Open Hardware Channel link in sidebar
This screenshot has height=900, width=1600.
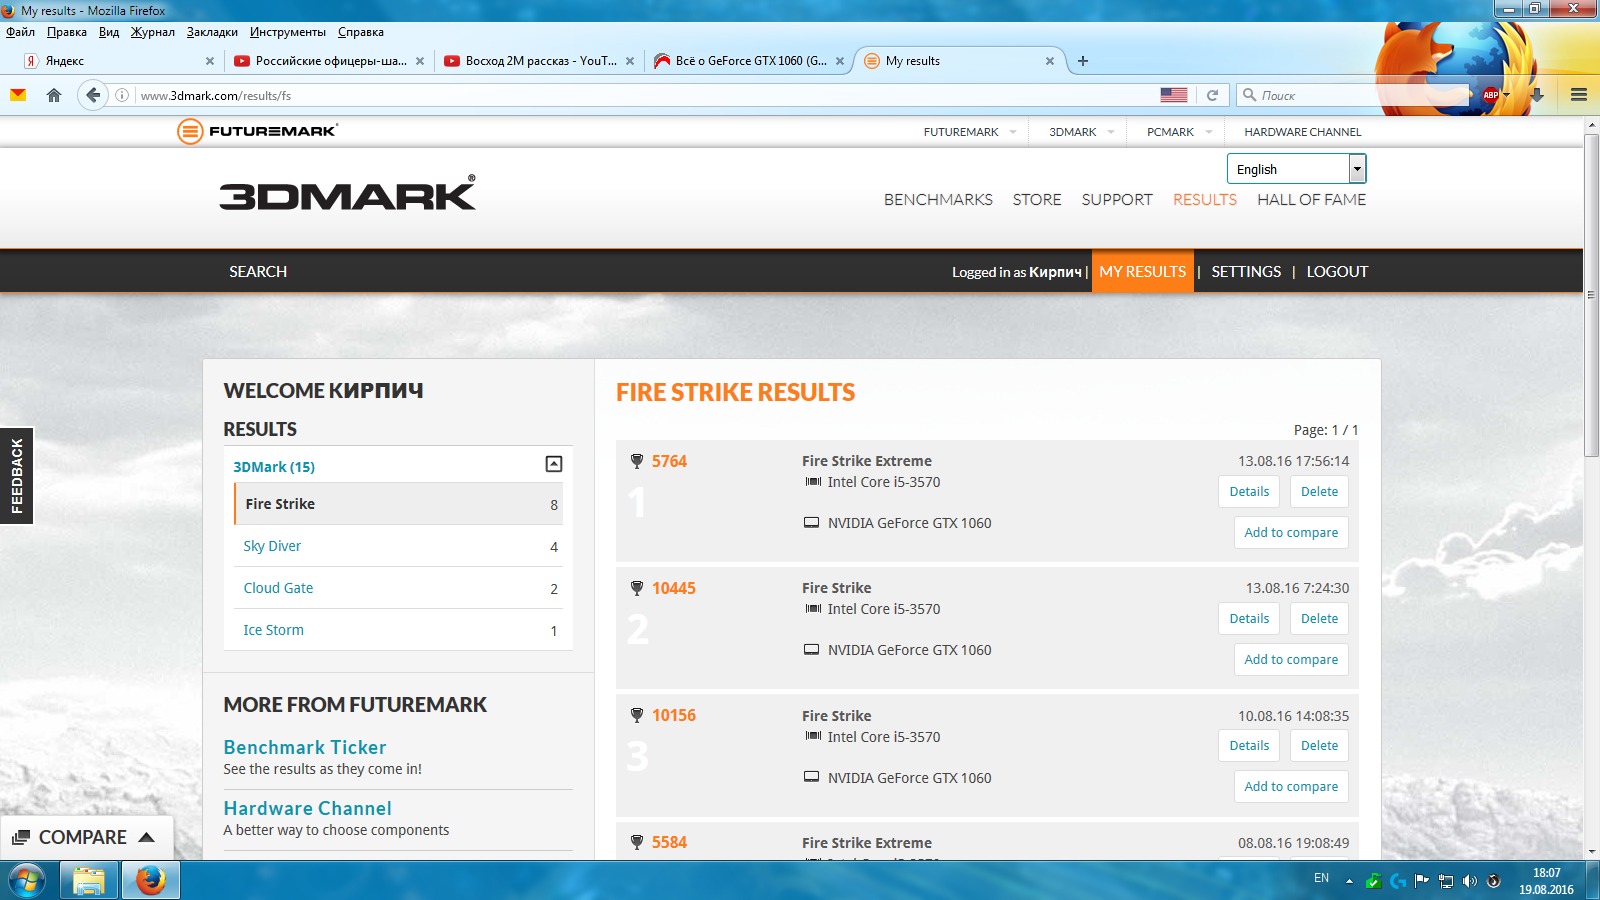(308, 808)
